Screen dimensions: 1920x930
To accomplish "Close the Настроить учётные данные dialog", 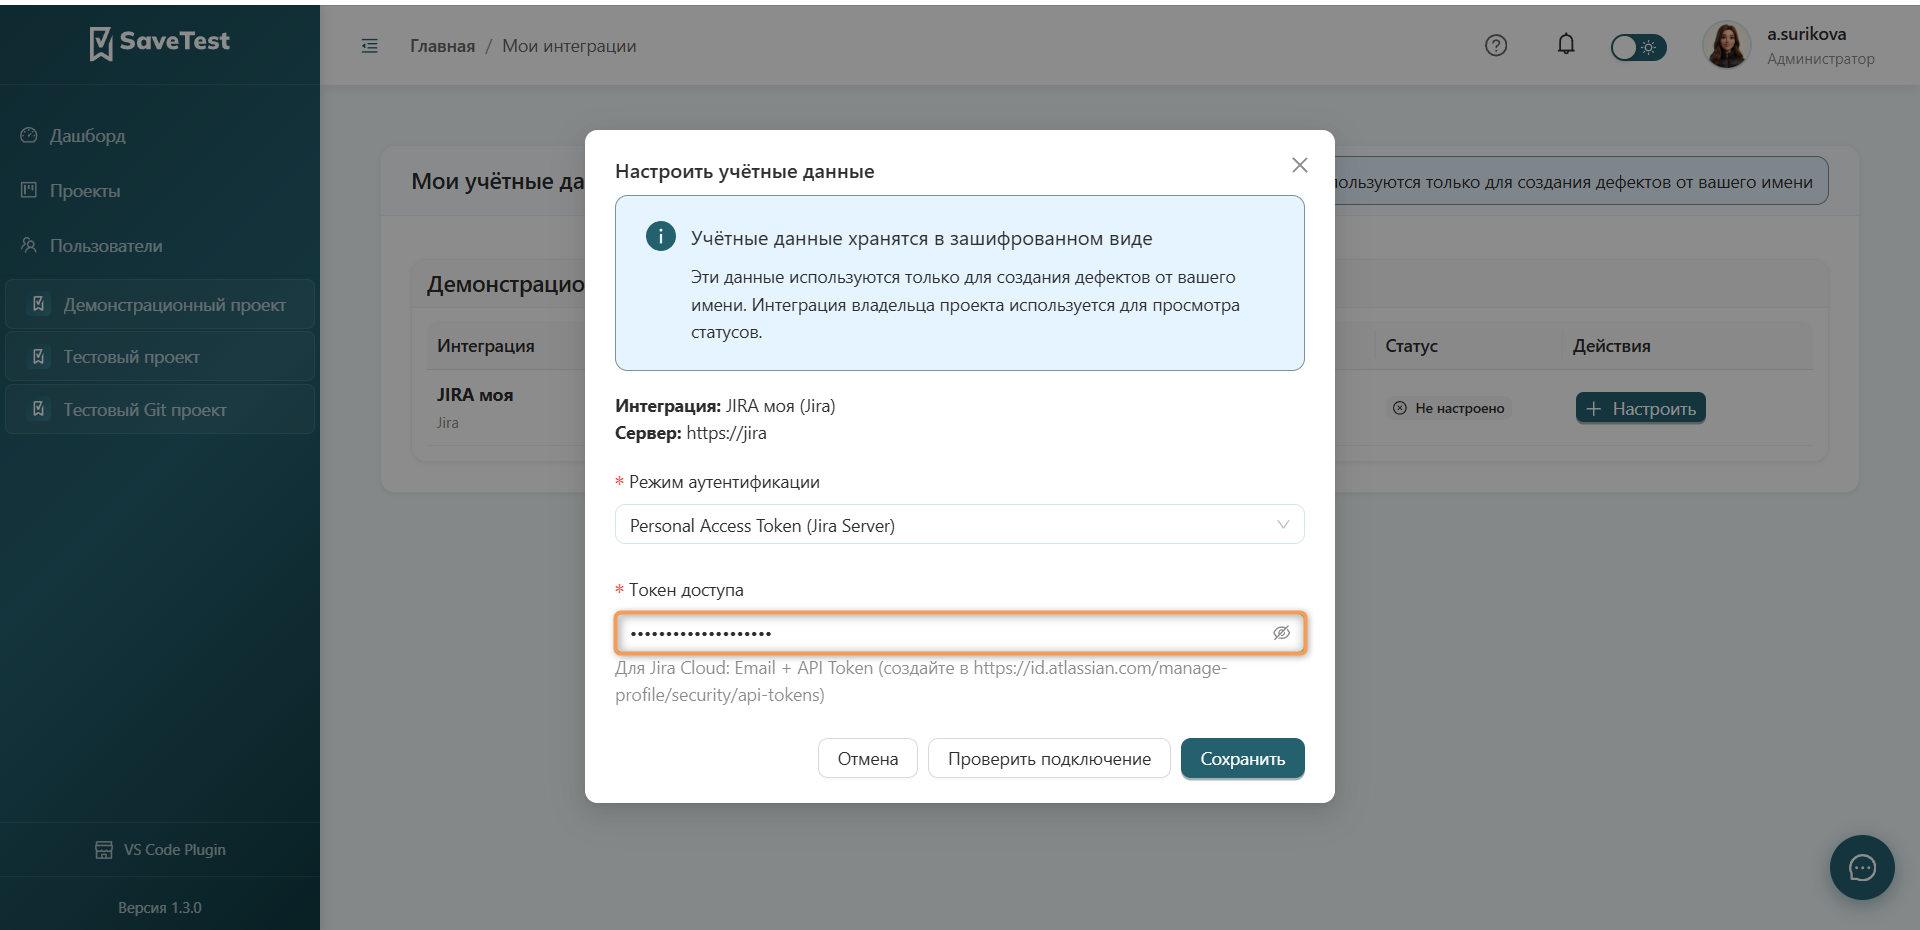I will 1299,165.
